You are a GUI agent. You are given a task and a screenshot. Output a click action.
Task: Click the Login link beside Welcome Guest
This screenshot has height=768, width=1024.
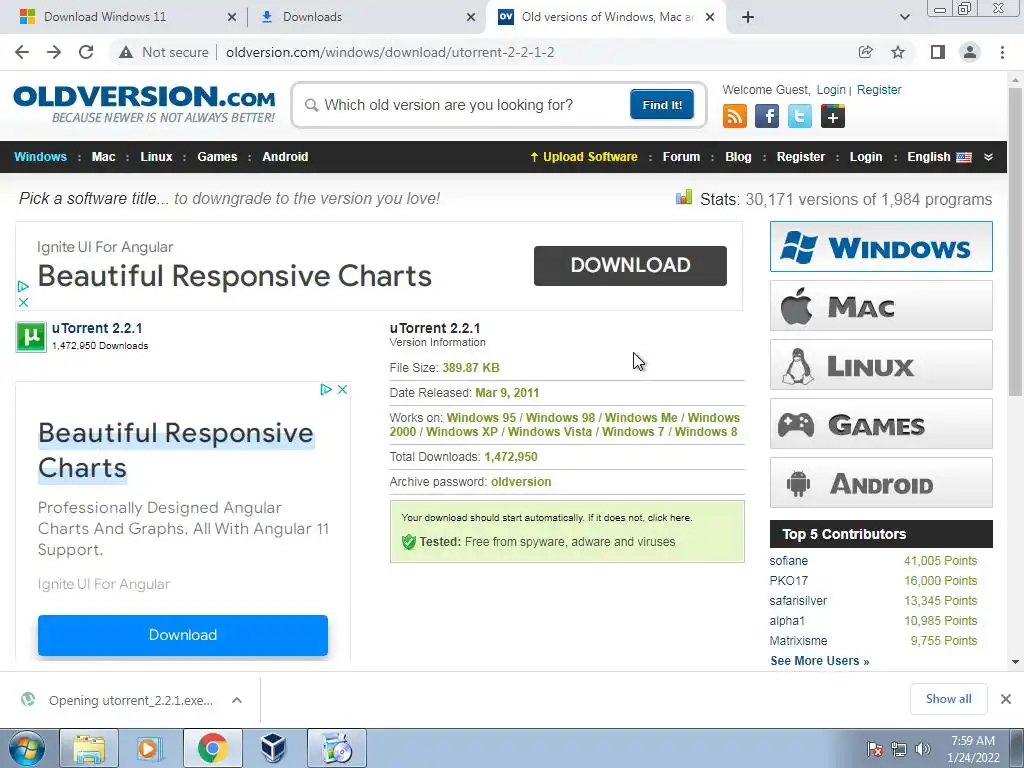click(x=831, y=90)
